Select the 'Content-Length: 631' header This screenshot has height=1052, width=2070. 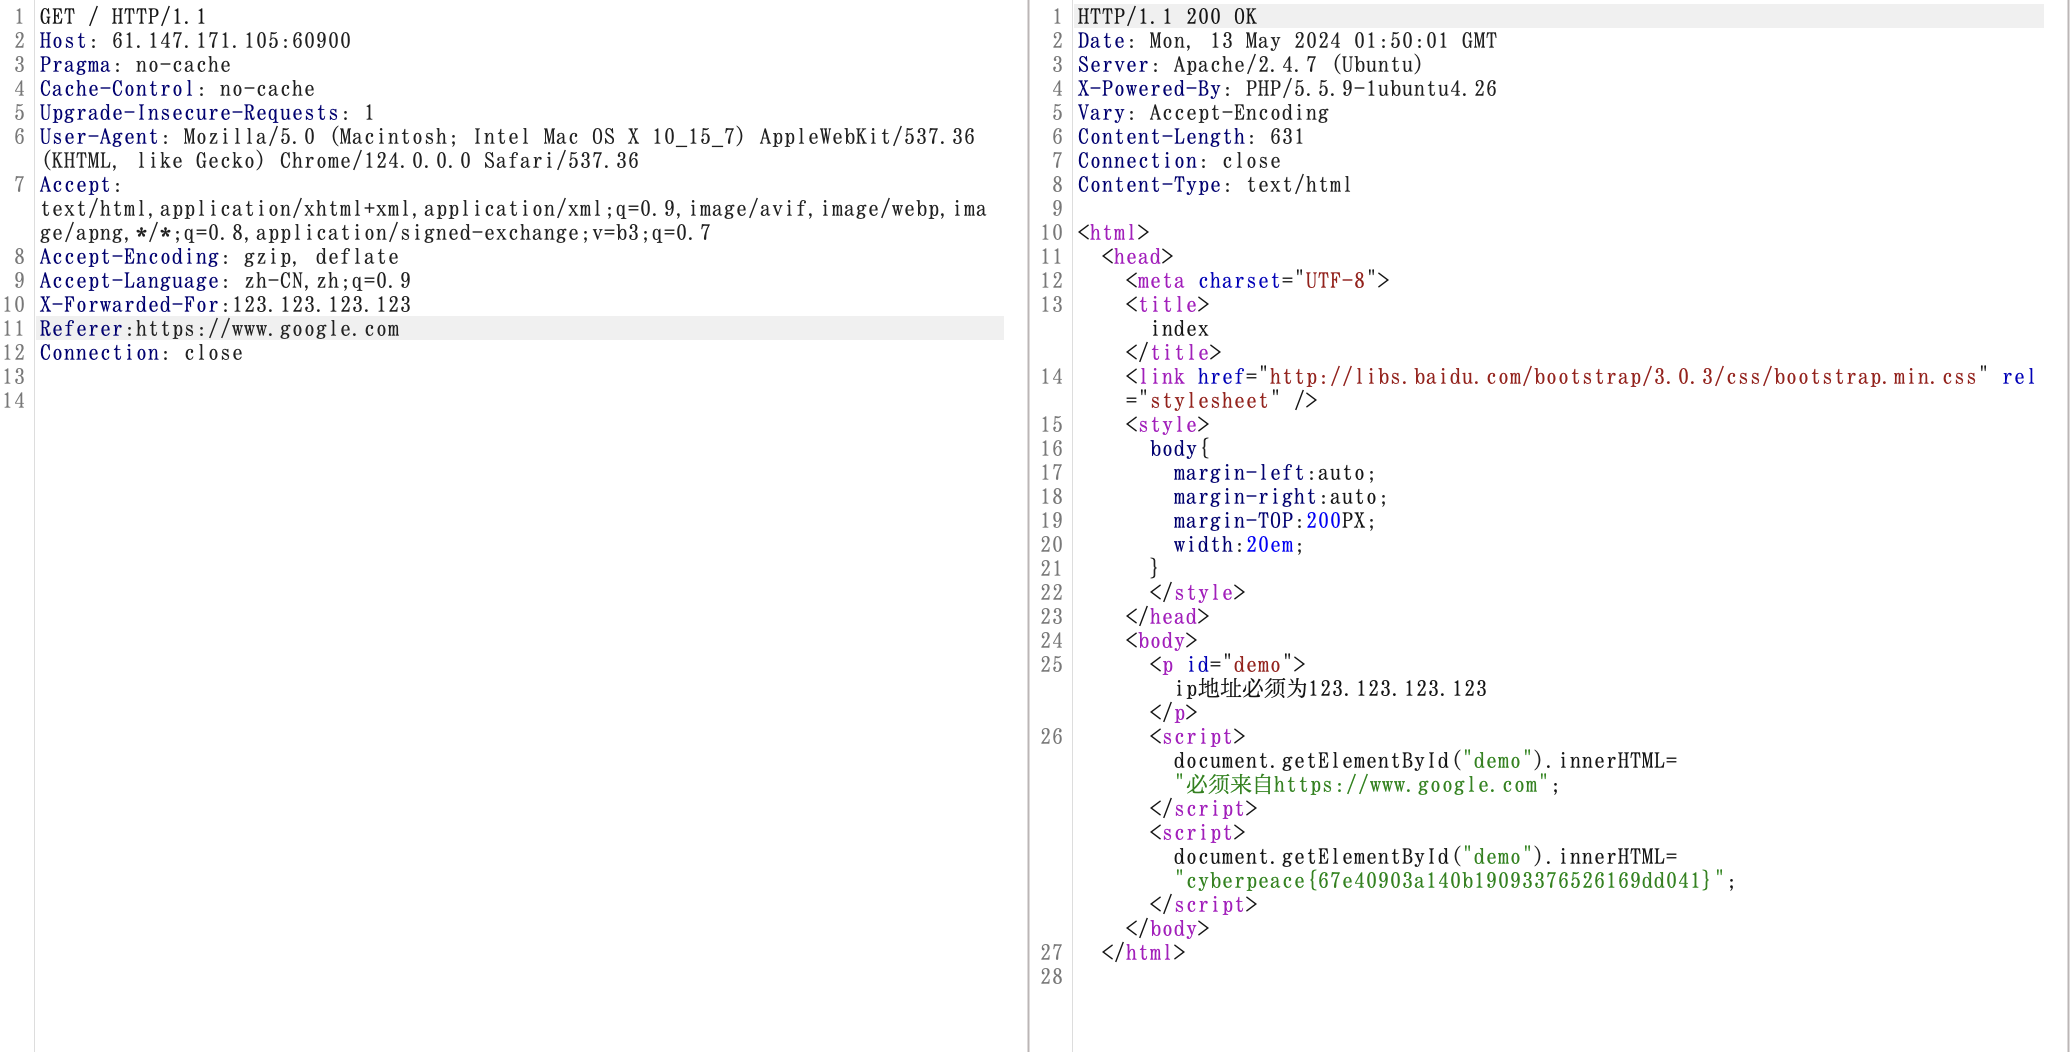(1191, 137)
